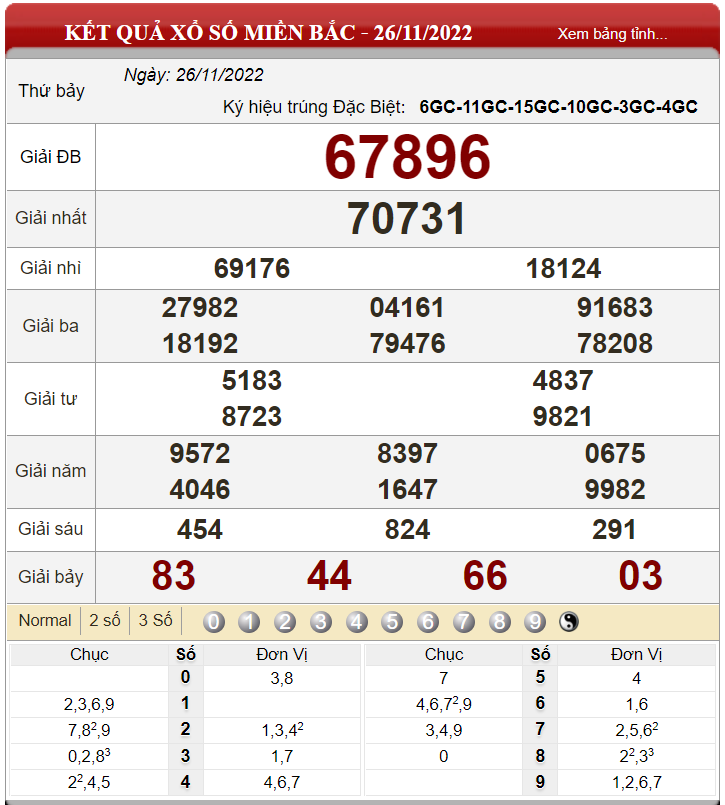Click fifth prize number 9982
This screenshot has width=725, height=805.
[615, 489]
